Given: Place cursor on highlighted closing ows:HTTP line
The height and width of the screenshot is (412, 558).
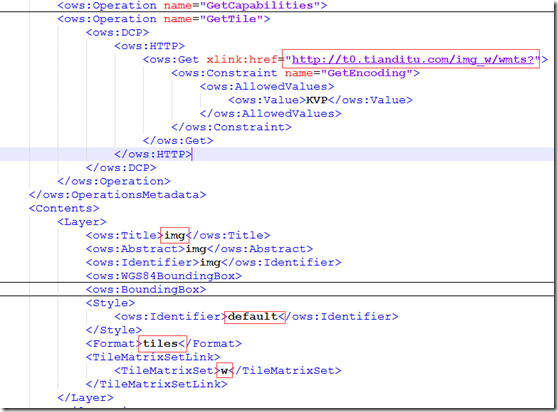Looking at the screenshot, I should [x=153, y=154].
